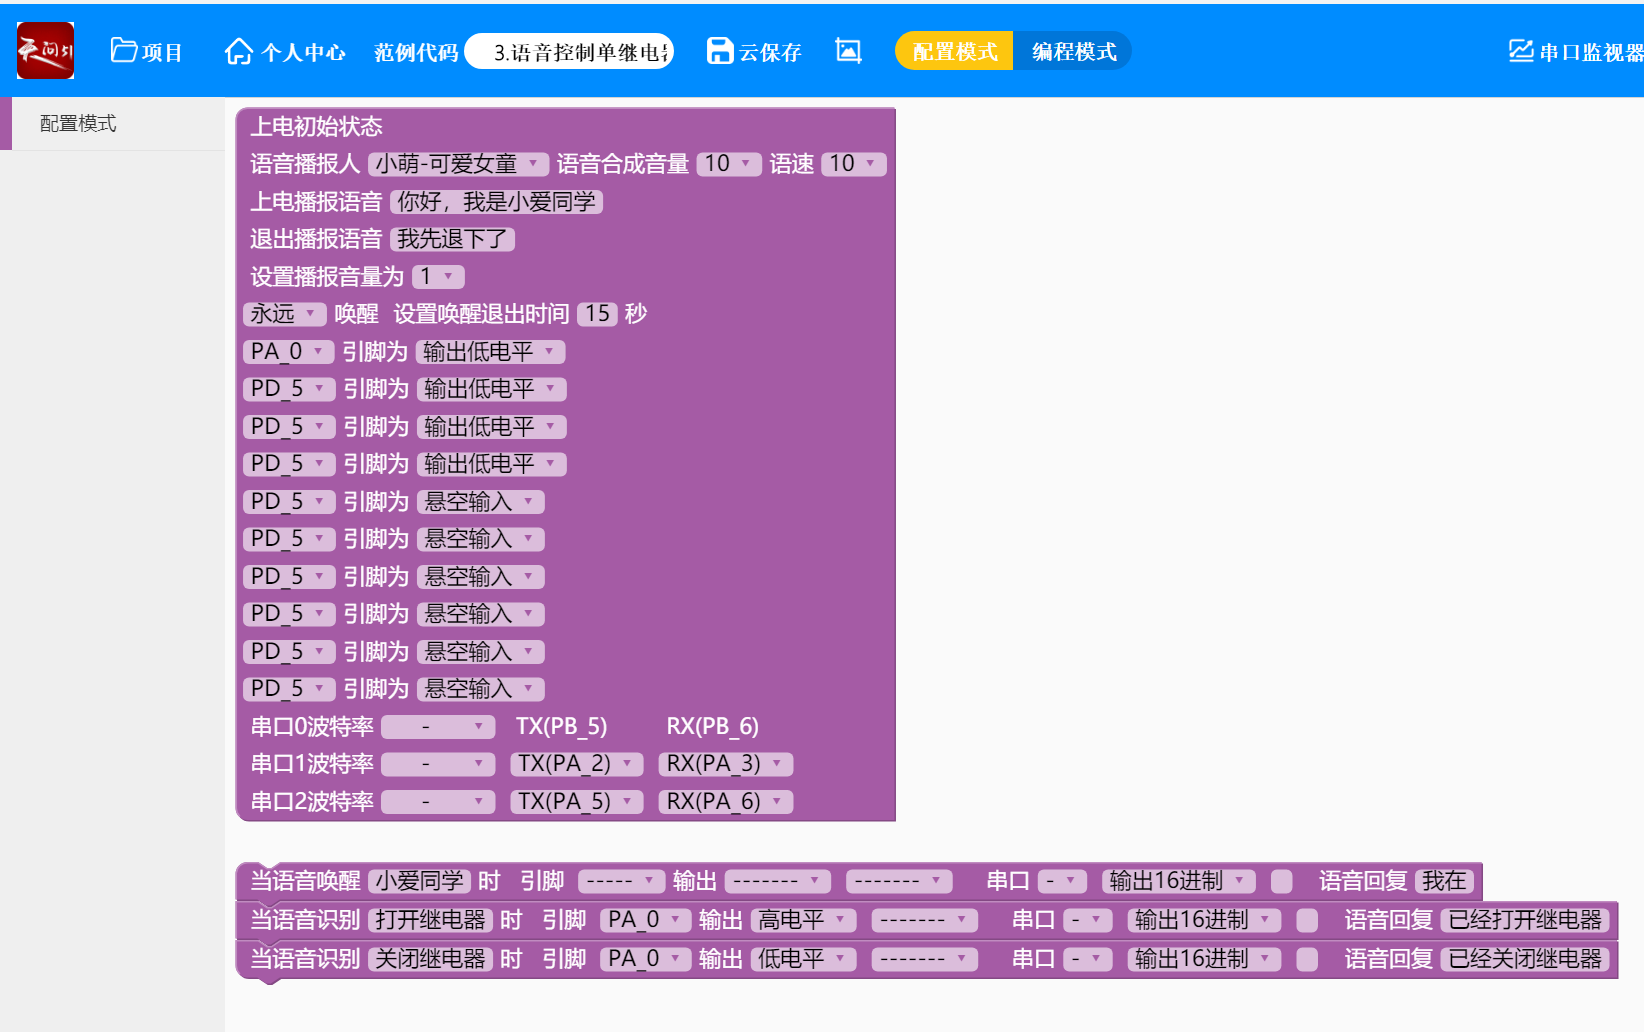Edit reply text 已经关闭继电器
The image size is (1644, 1032).
tap(1525, 959)
